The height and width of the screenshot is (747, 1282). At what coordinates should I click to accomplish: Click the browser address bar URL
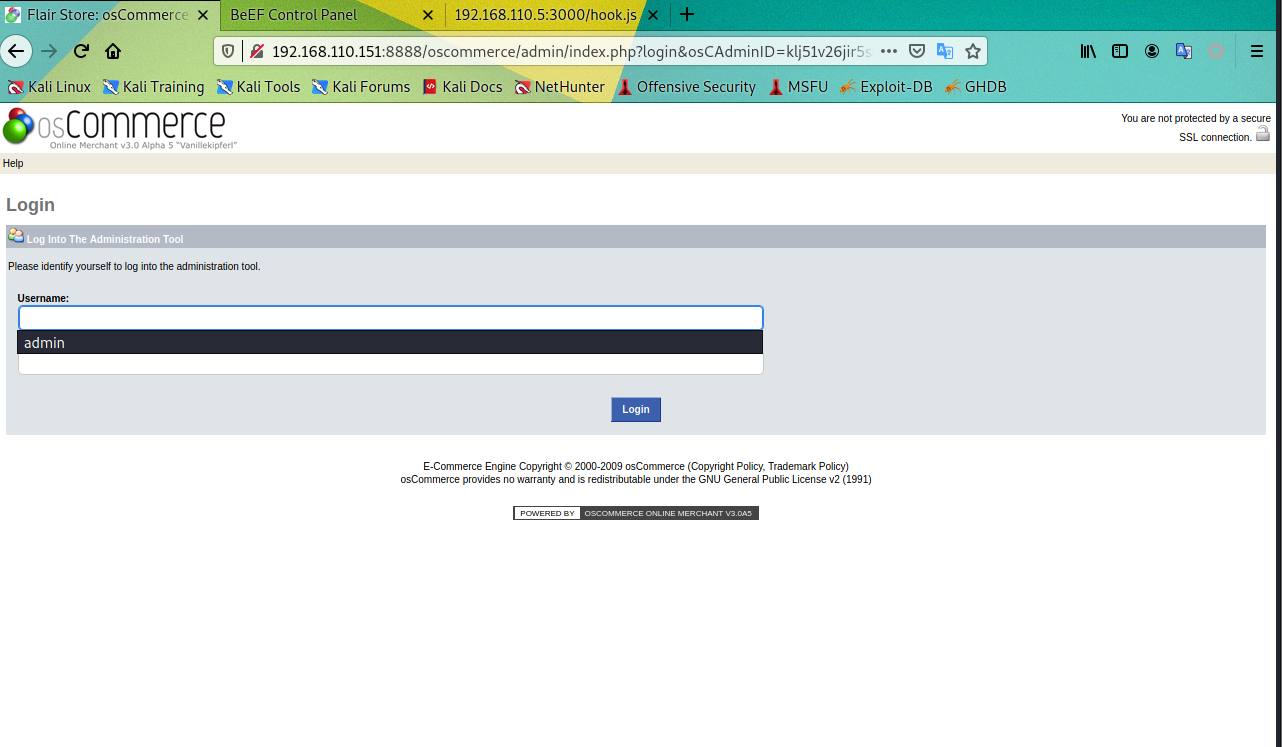(x=571, y=51)
